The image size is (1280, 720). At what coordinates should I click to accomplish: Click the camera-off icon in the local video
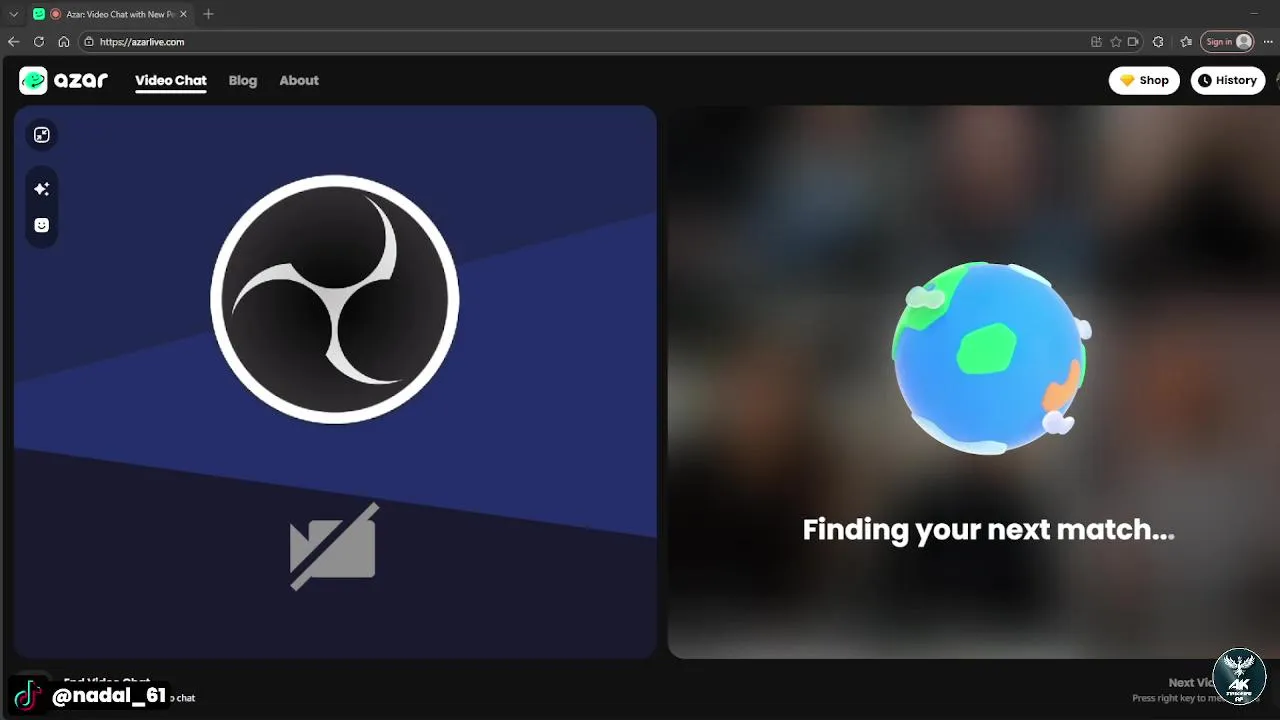click(334, 547)
